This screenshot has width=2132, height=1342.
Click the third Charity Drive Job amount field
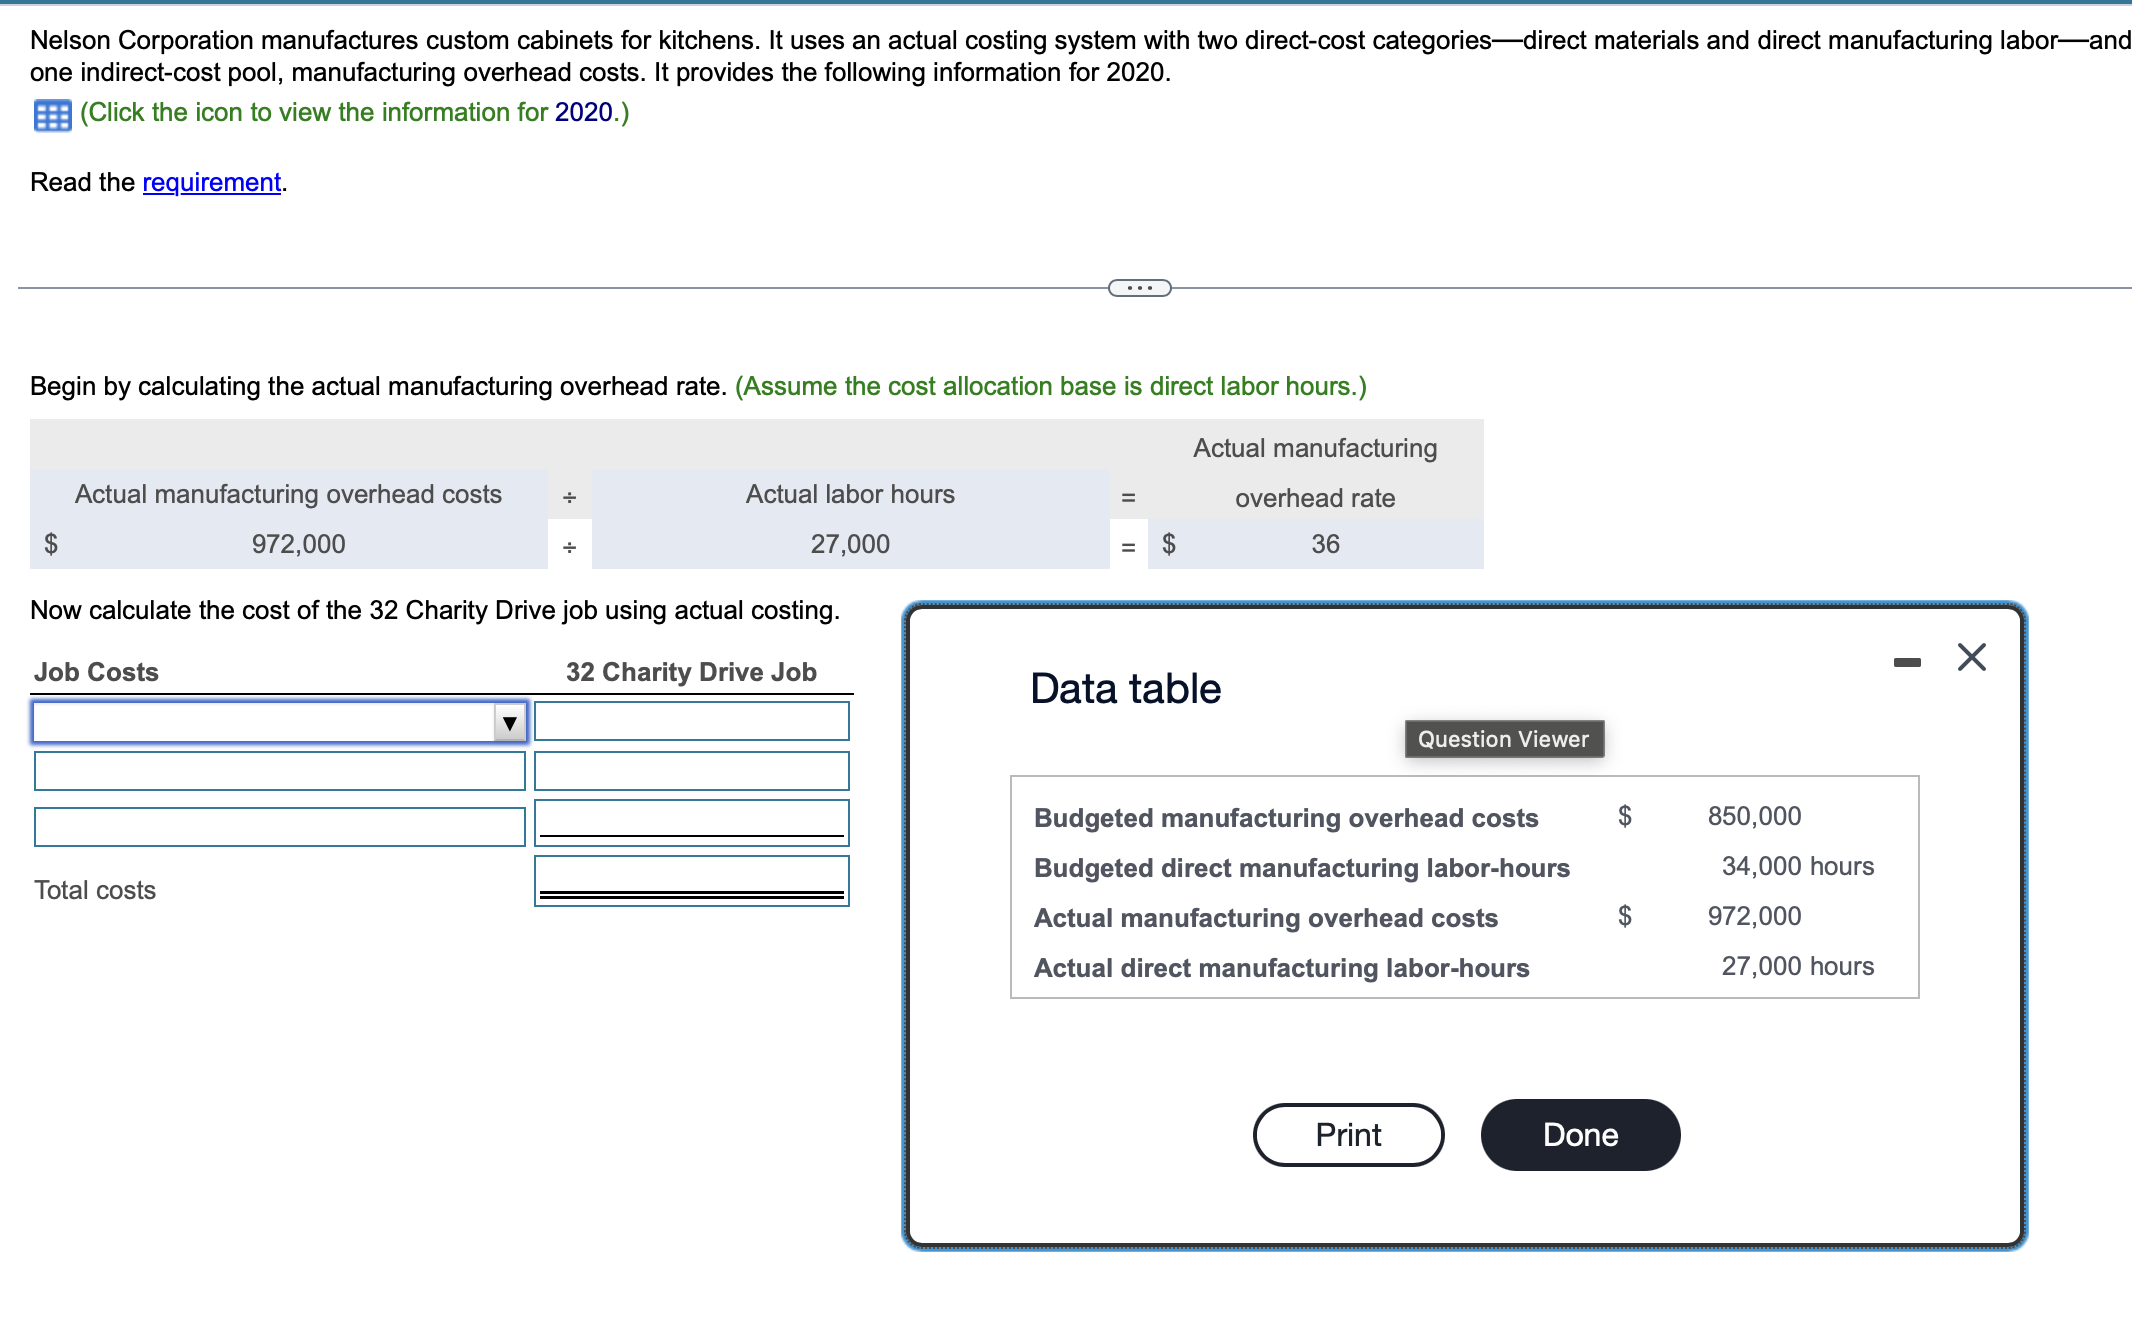click(691, 820)
